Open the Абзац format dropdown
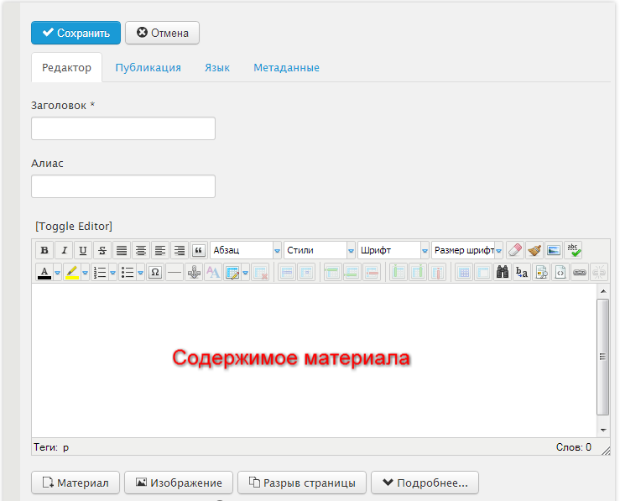 point(246,250)
